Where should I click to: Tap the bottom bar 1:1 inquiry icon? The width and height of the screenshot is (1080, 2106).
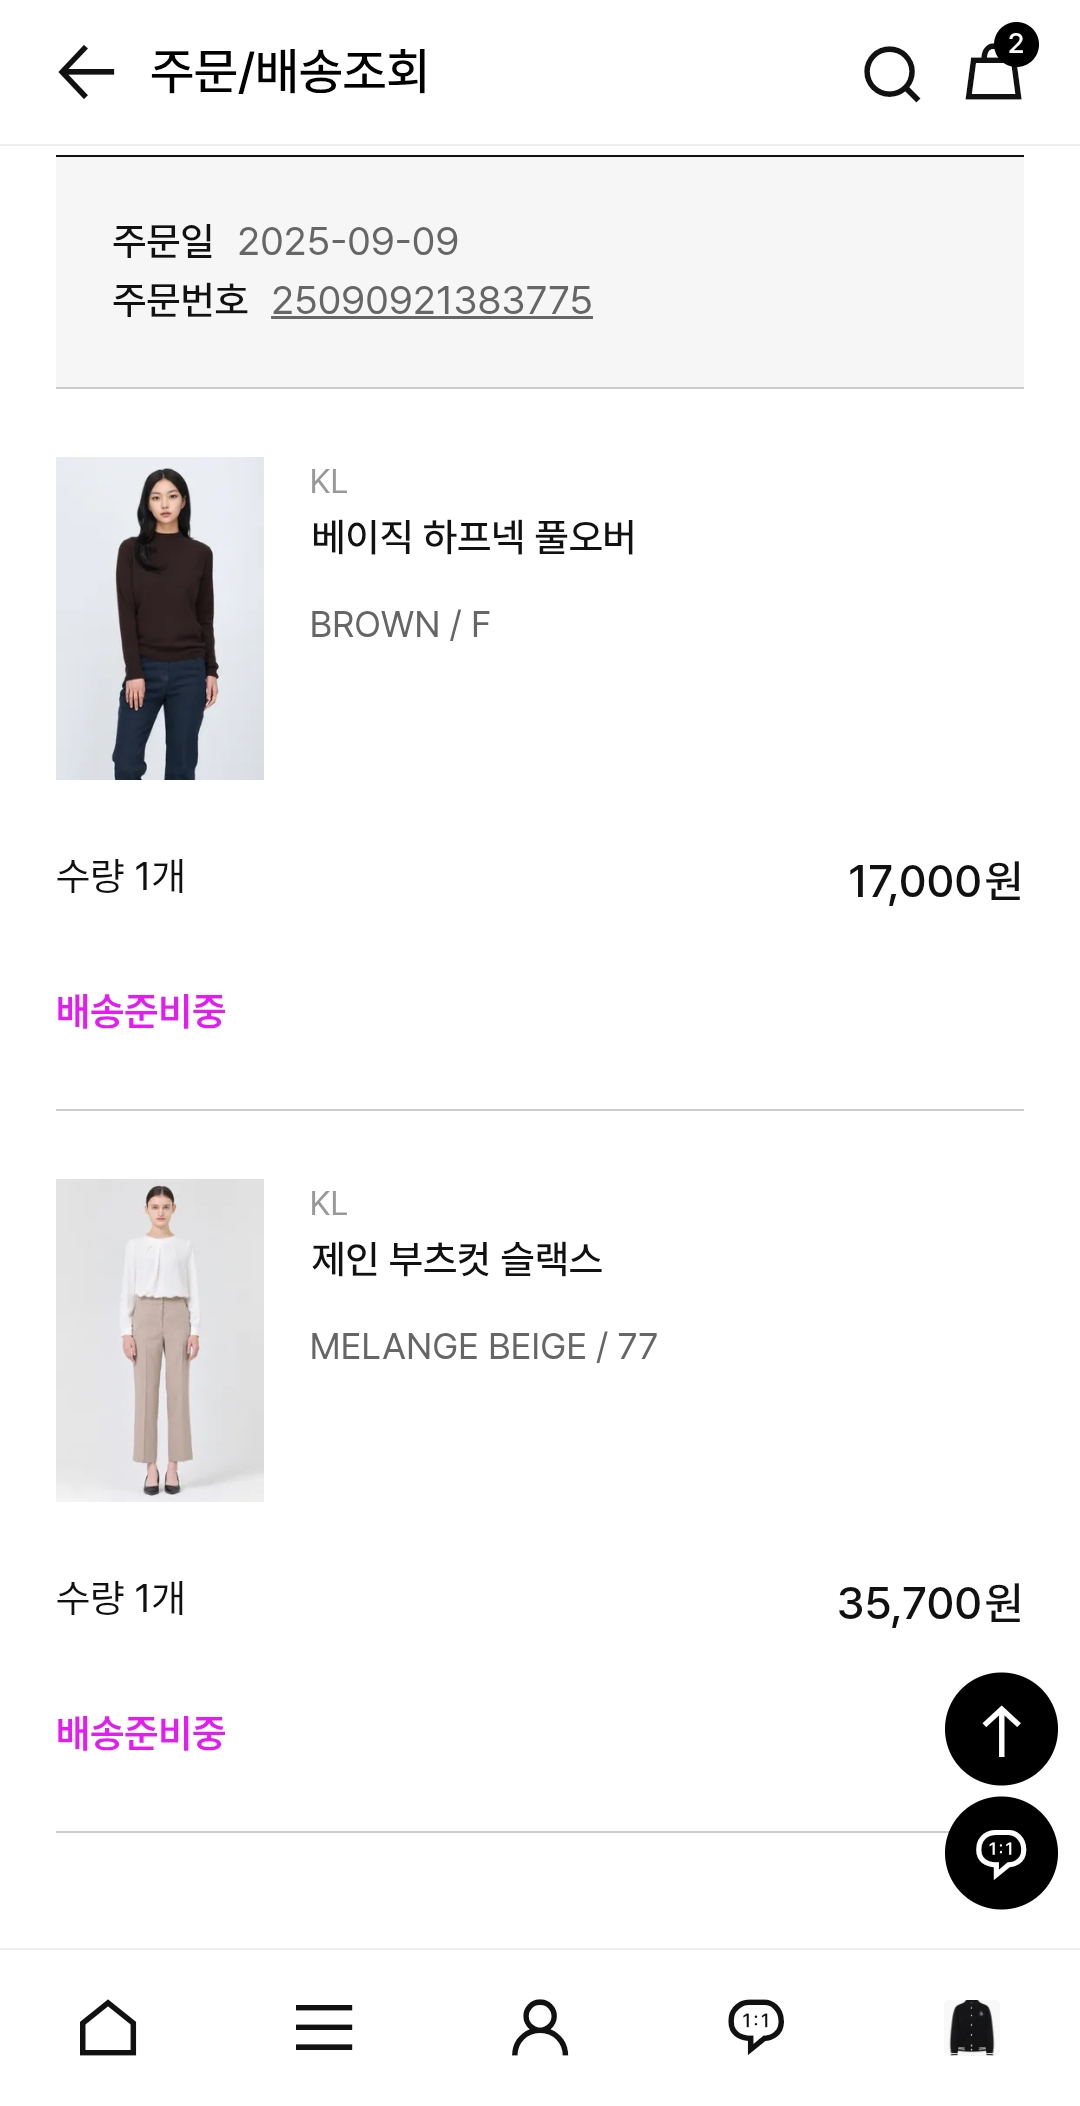pyautogui.click(x=756, y=2026)
